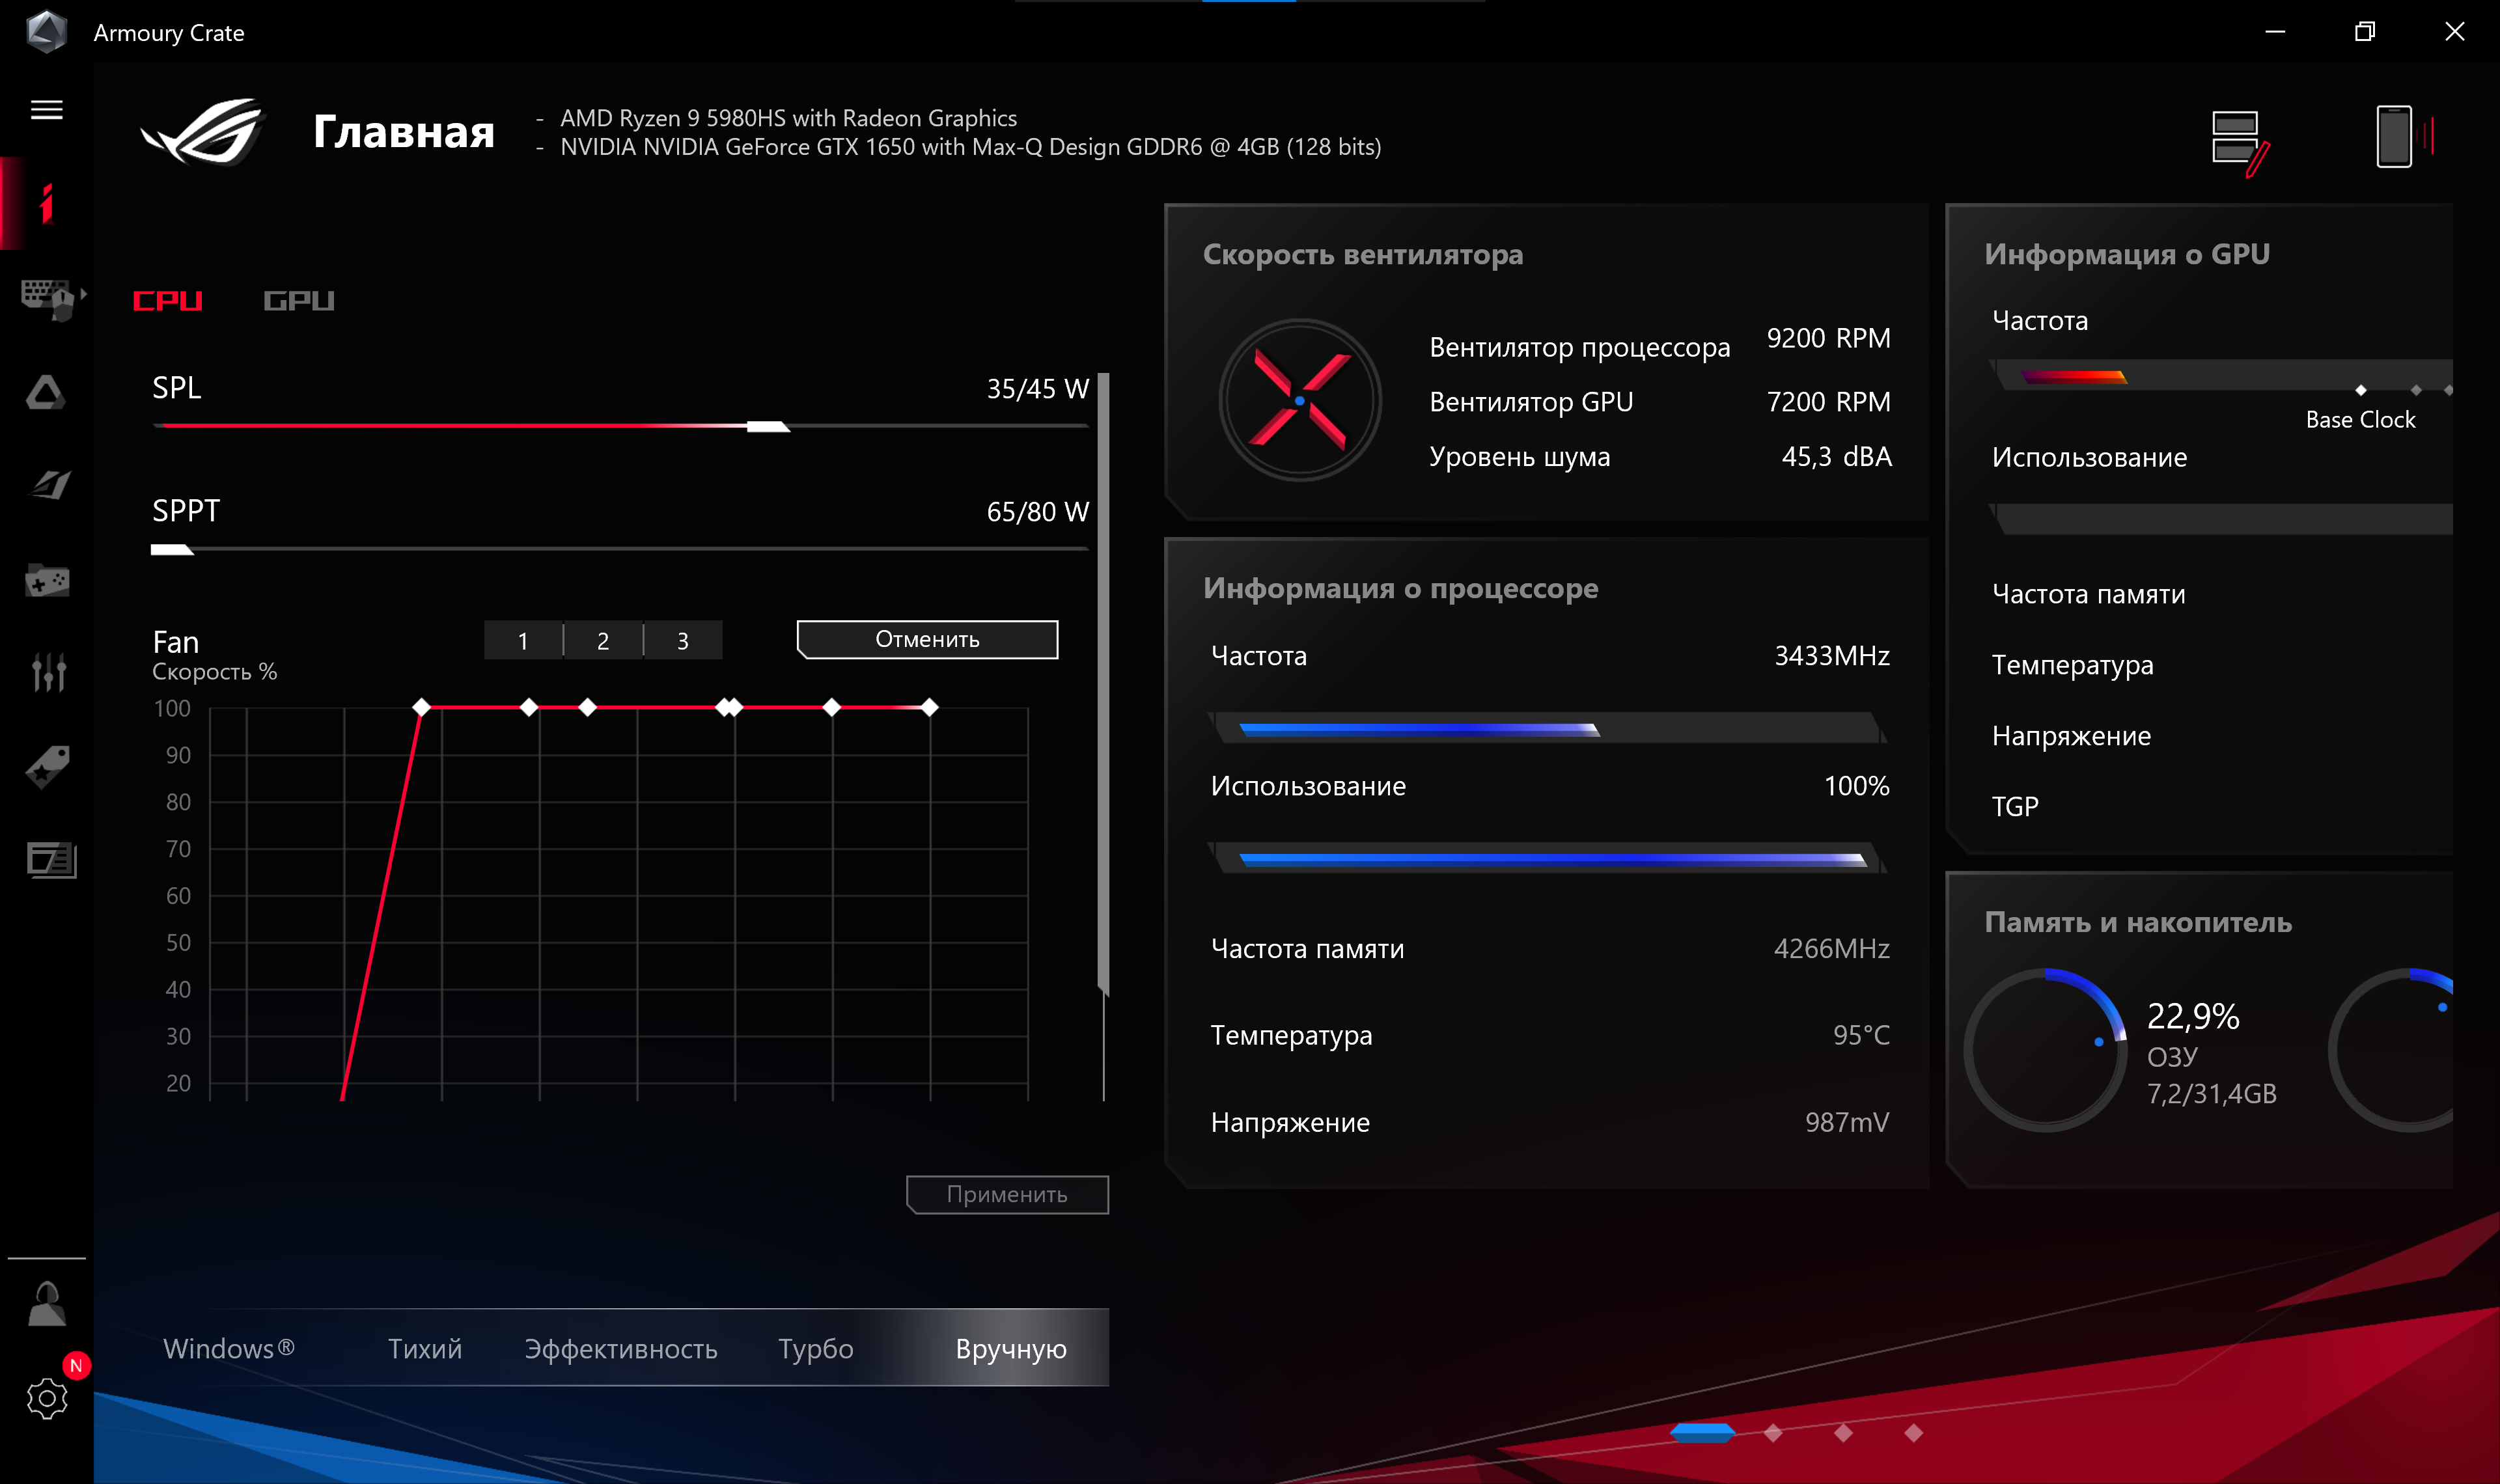Image resolution: width=2500 pixels, height=1484 pixels.
Task: Open the Featured deals tag icon
Action: pyautogui.click(x=47, y=767)
